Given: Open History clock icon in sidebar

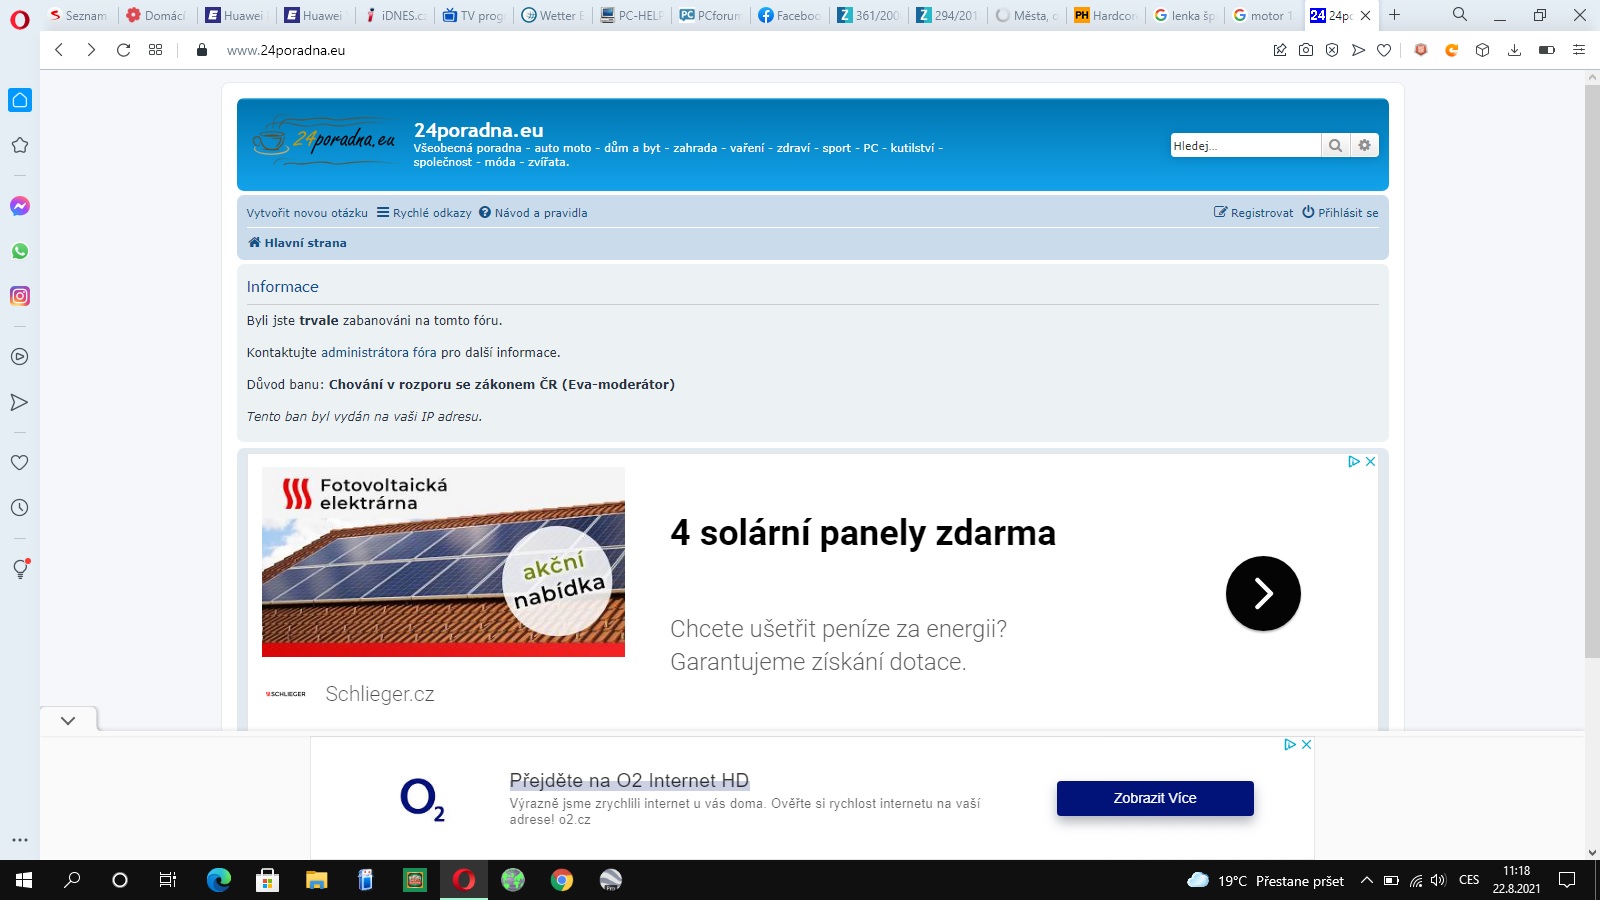Looking at the screenshot, I should coord(19,508).
